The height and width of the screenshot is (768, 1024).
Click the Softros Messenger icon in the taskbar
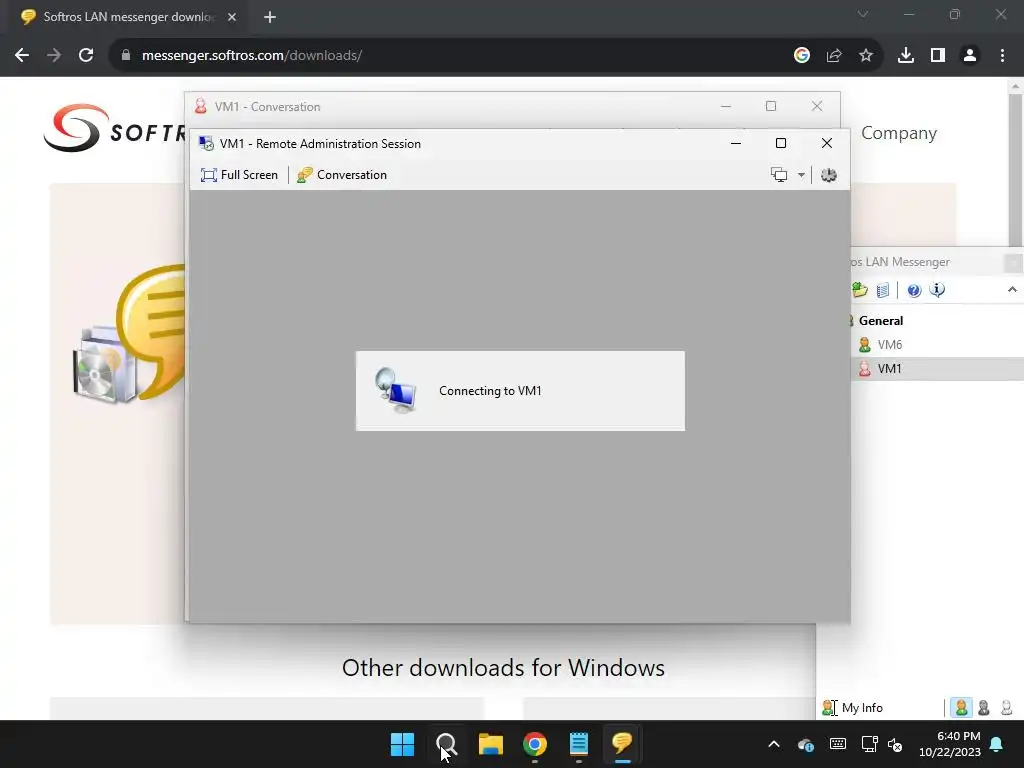622,744
